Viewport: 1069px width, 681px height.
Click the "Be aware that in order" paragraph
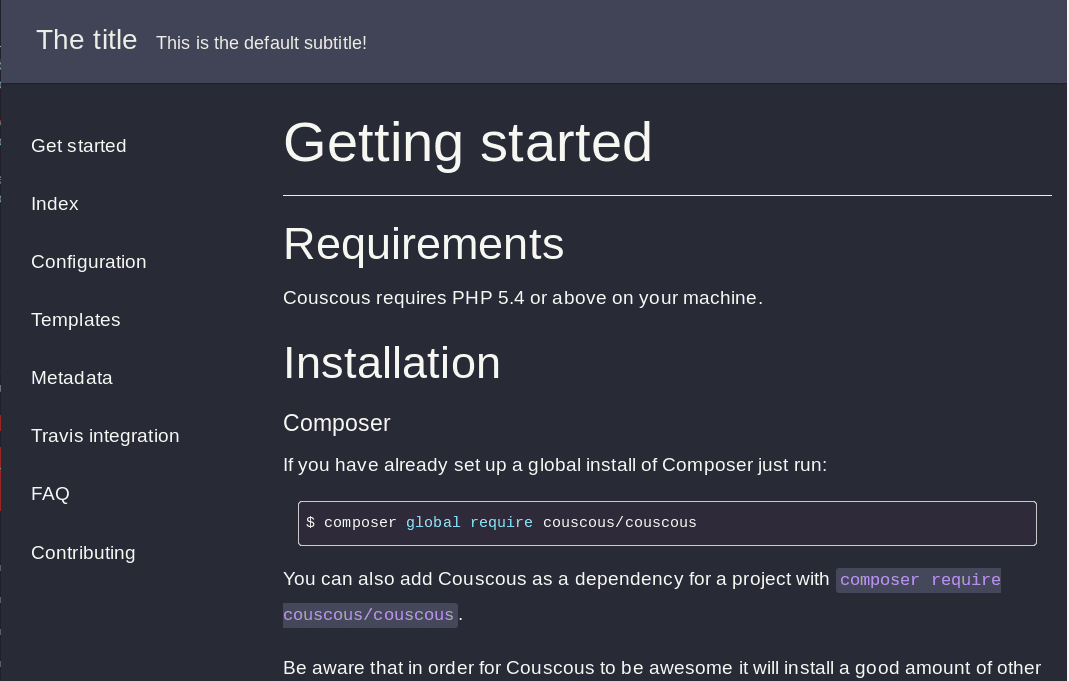tap(661, 667)
